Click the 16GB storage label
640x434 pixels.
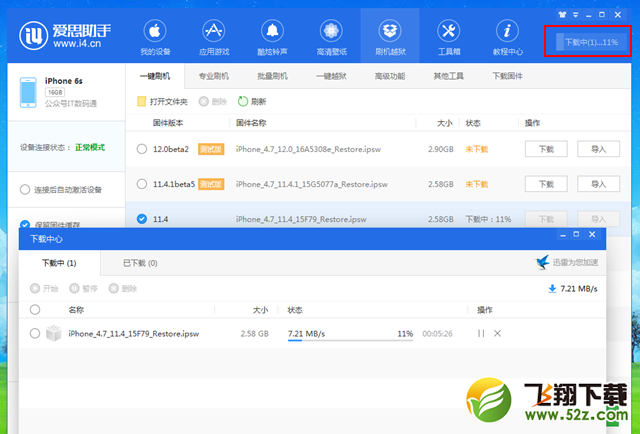55,92
